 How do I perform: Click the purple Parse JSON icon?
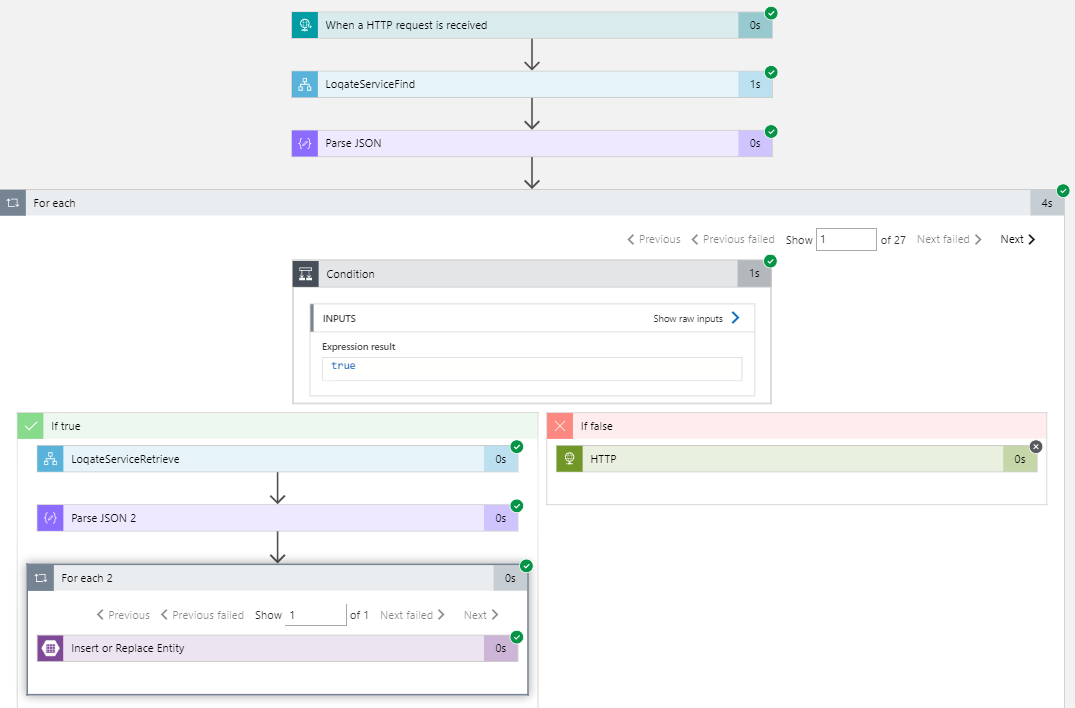click(305, 143)
